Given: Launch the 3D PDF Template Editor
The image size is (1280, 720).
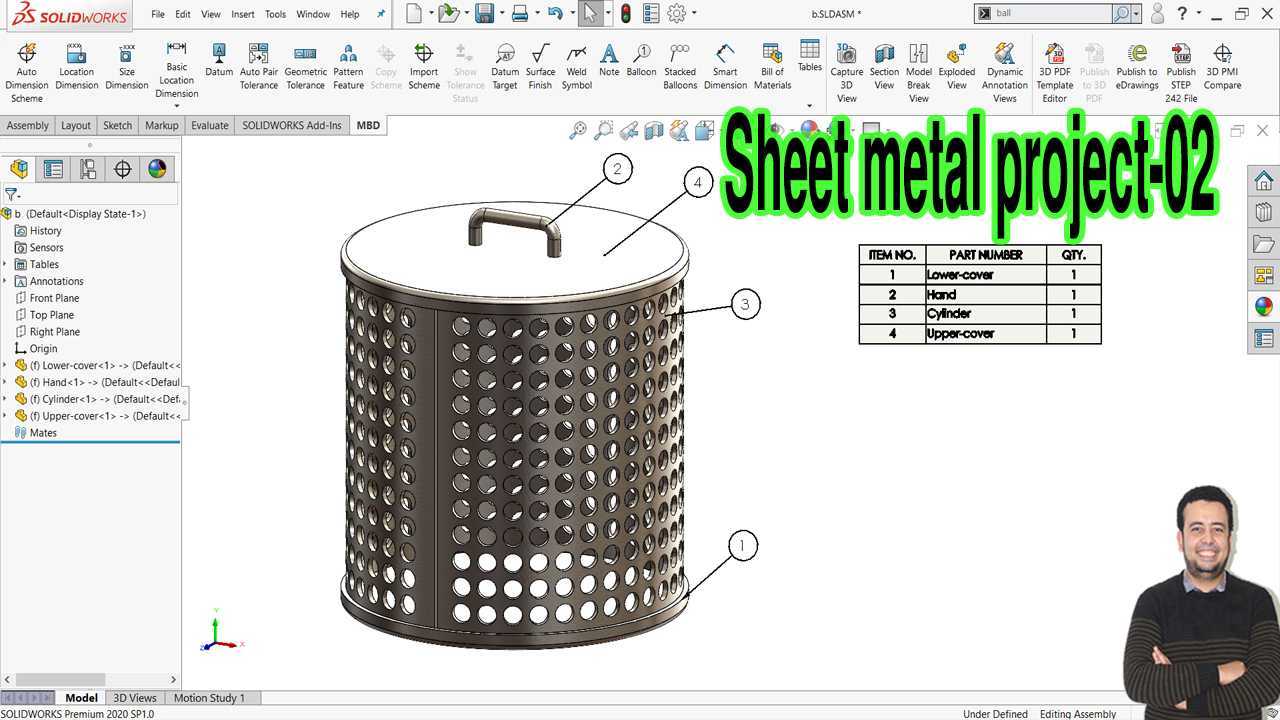Looking at the screenshot, I should tap(1055, 72).
